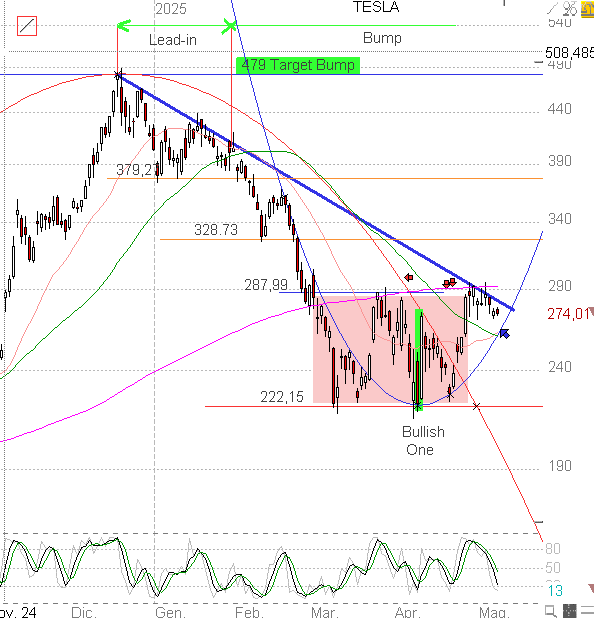594x618 pixels.
Task: Click the 340 price axis label
Action: coord(559,218)
